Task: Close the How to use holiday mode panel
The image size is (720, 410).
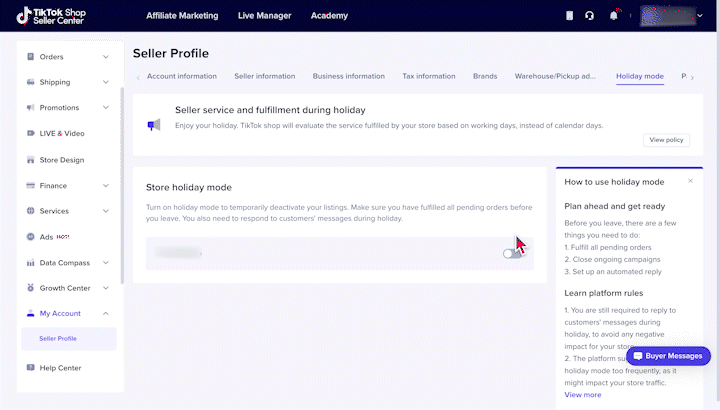Action: (690, 181)
